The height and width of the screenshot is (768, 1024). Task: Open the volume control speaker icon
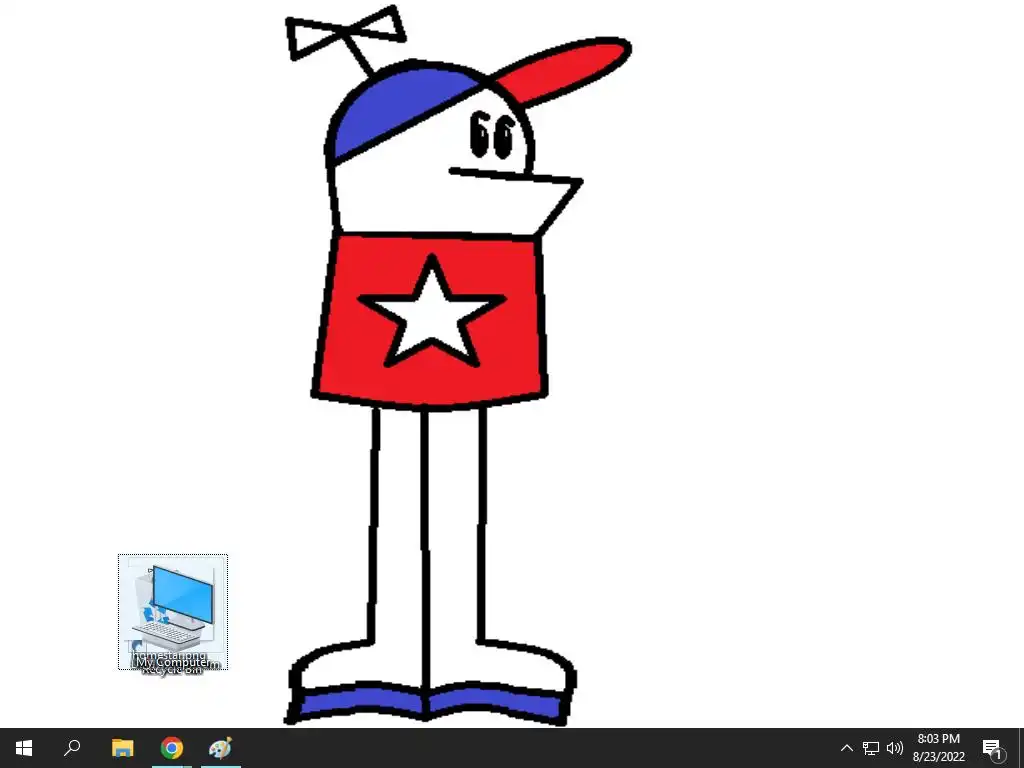click(x=895, y=748)
